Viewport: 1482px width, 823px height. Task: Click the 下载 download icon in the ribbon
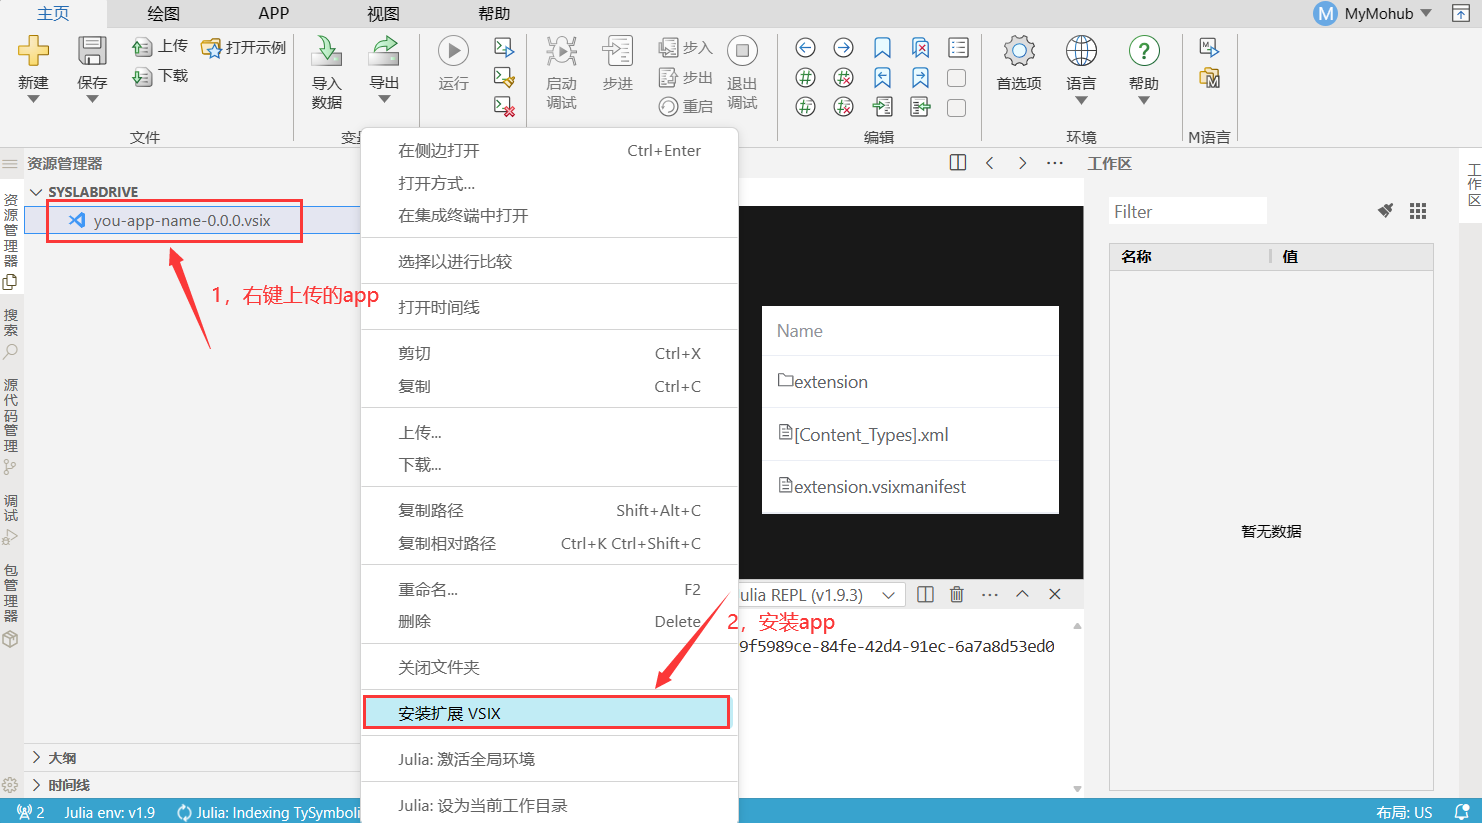pos(142,76)
